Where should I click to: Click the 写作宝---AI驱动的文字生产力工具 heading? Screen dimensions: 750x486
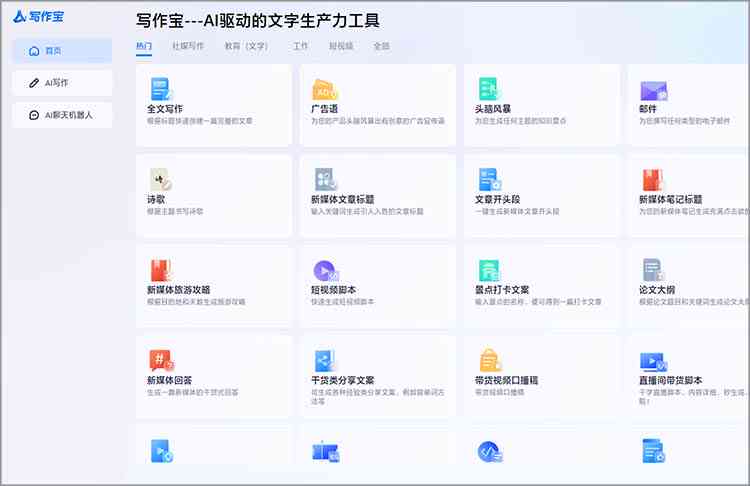tap(258, 21)
